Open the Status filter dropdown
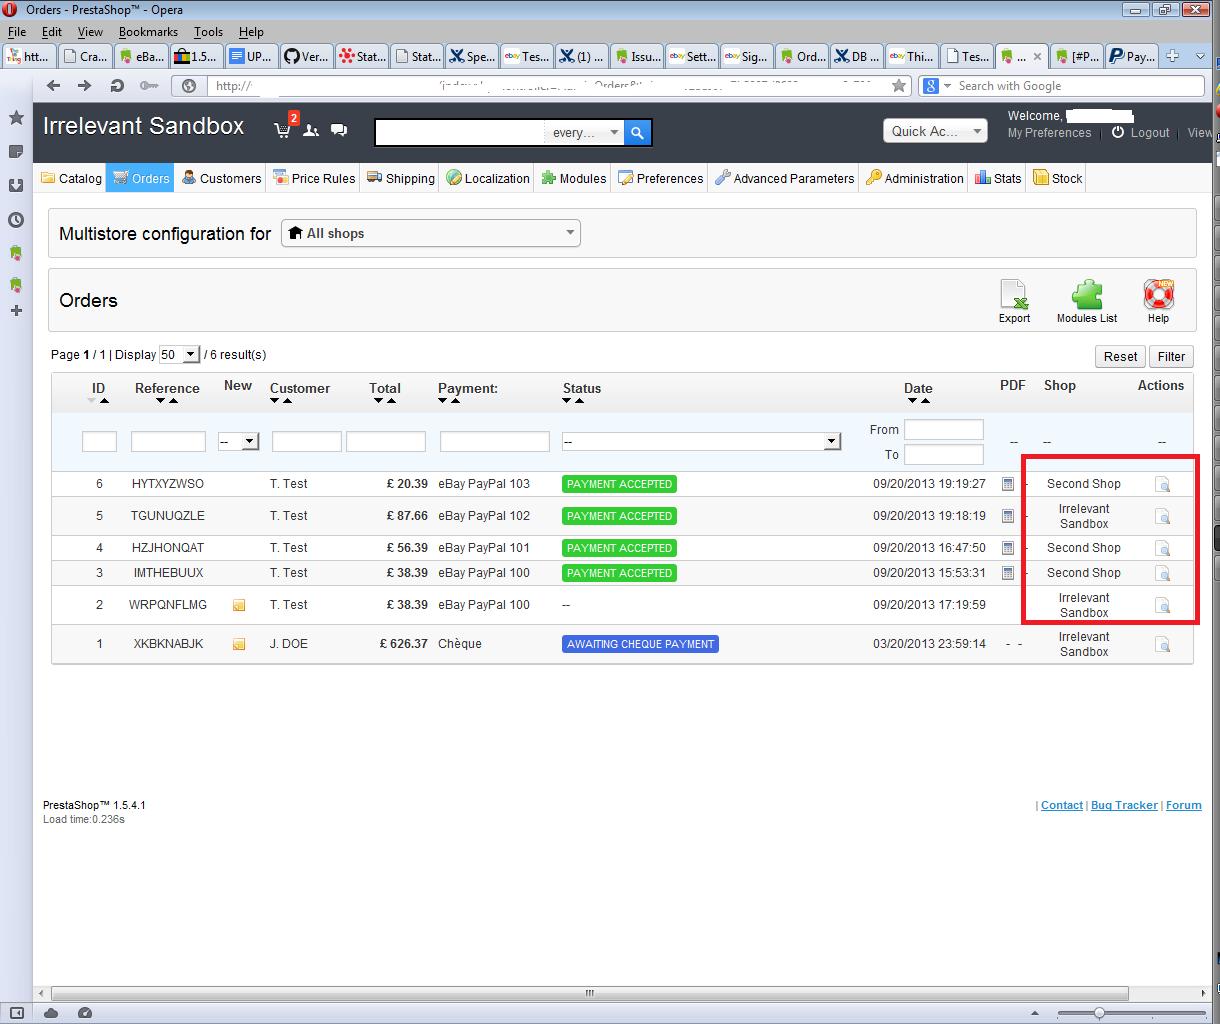 (700, 441)
